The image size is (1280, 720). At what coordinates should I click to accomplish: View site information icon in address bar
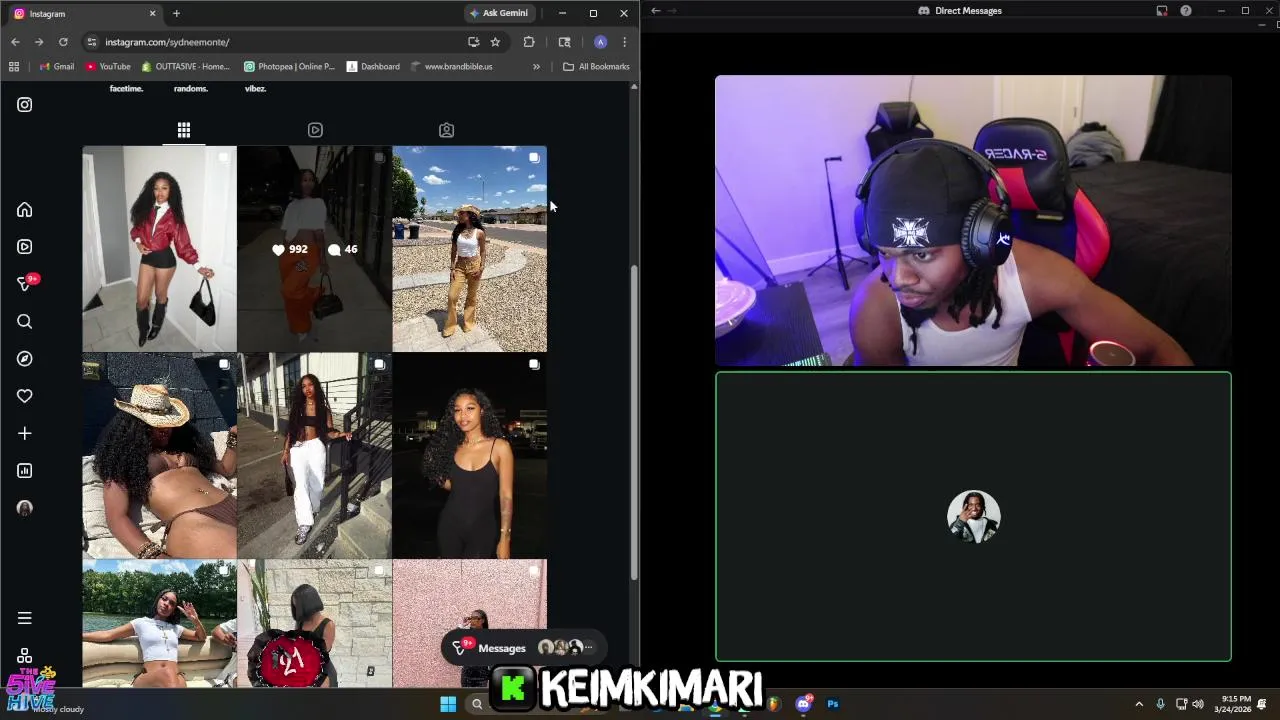click(x=91, y=42)
